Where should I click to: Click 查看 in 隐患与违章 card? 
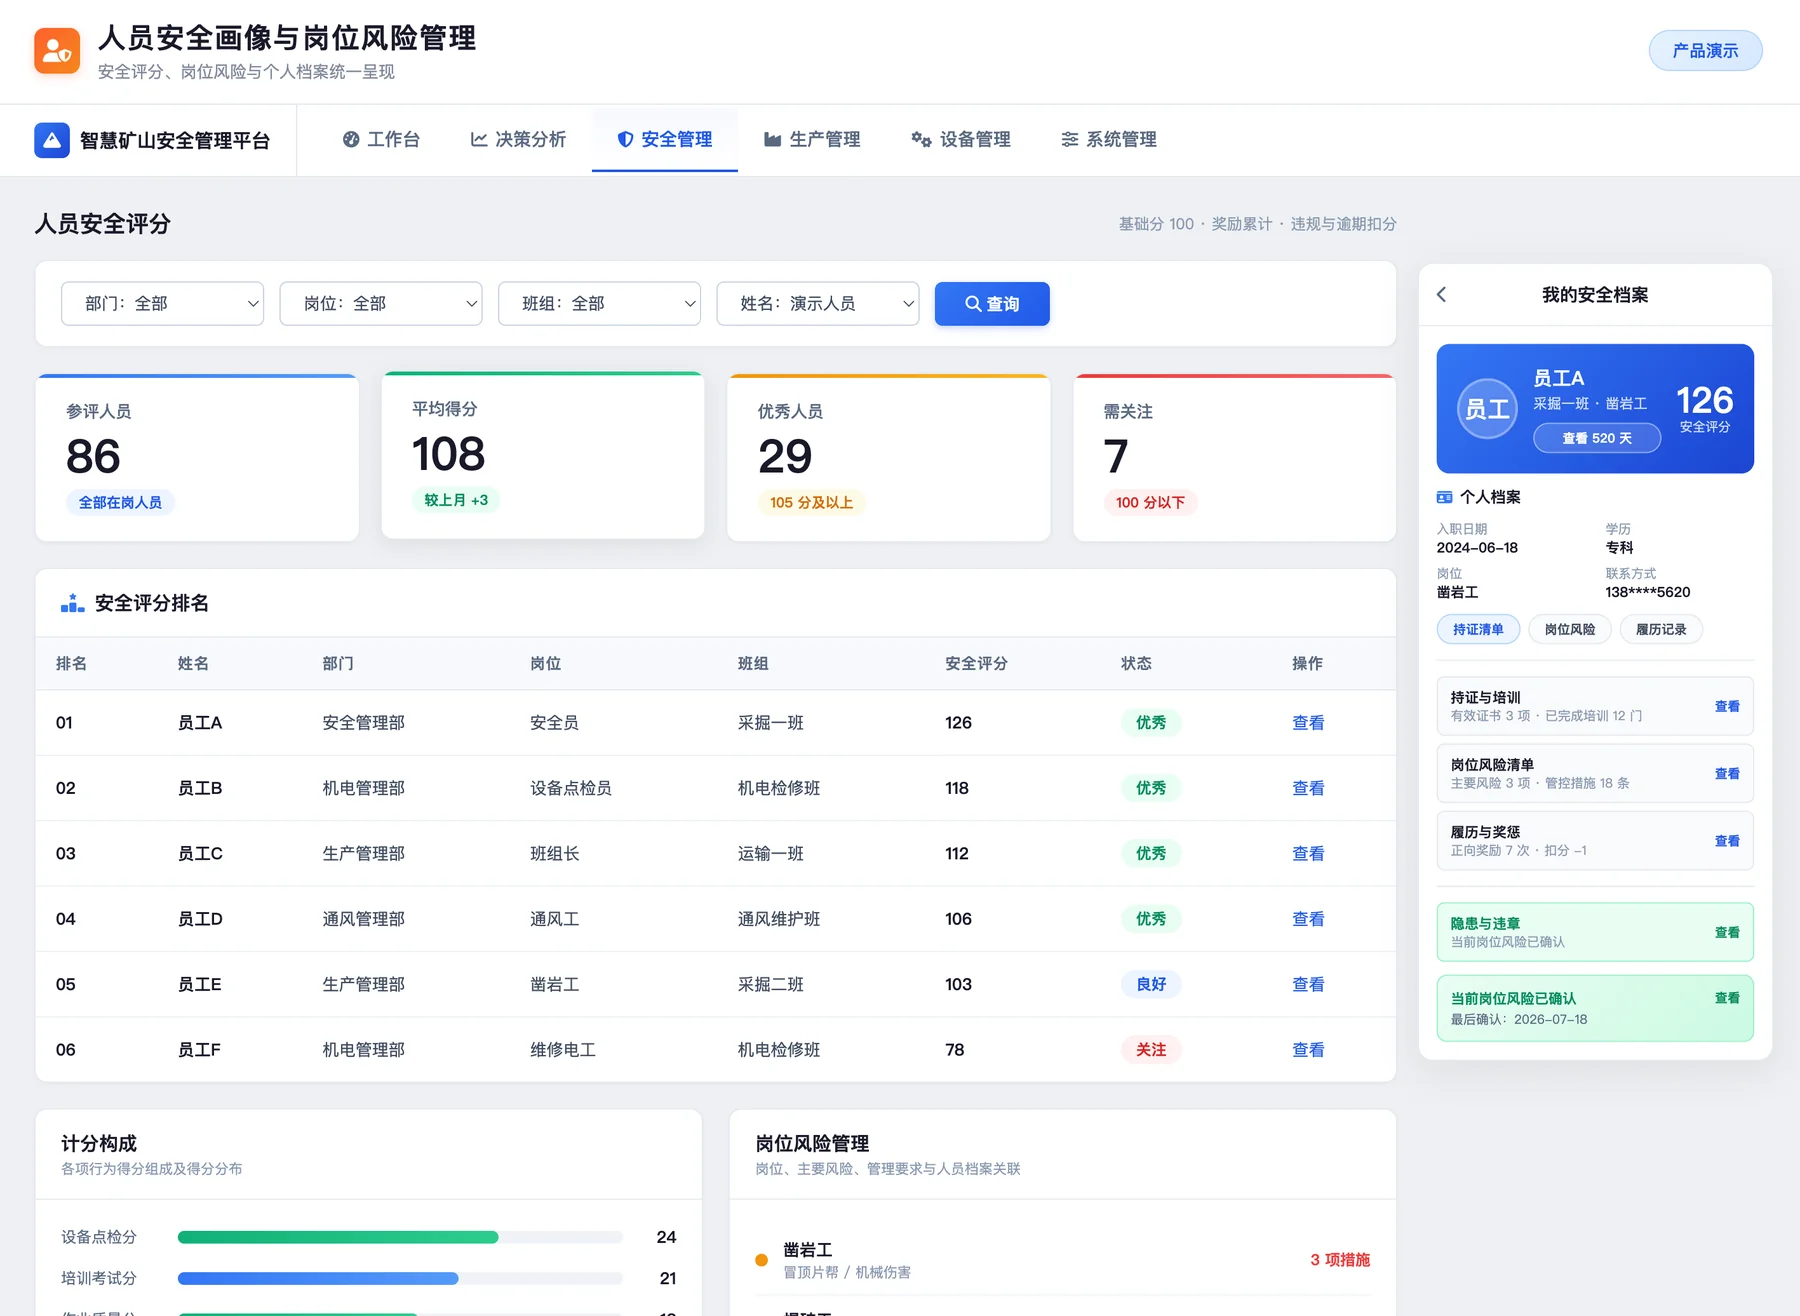click(1727, 932)
